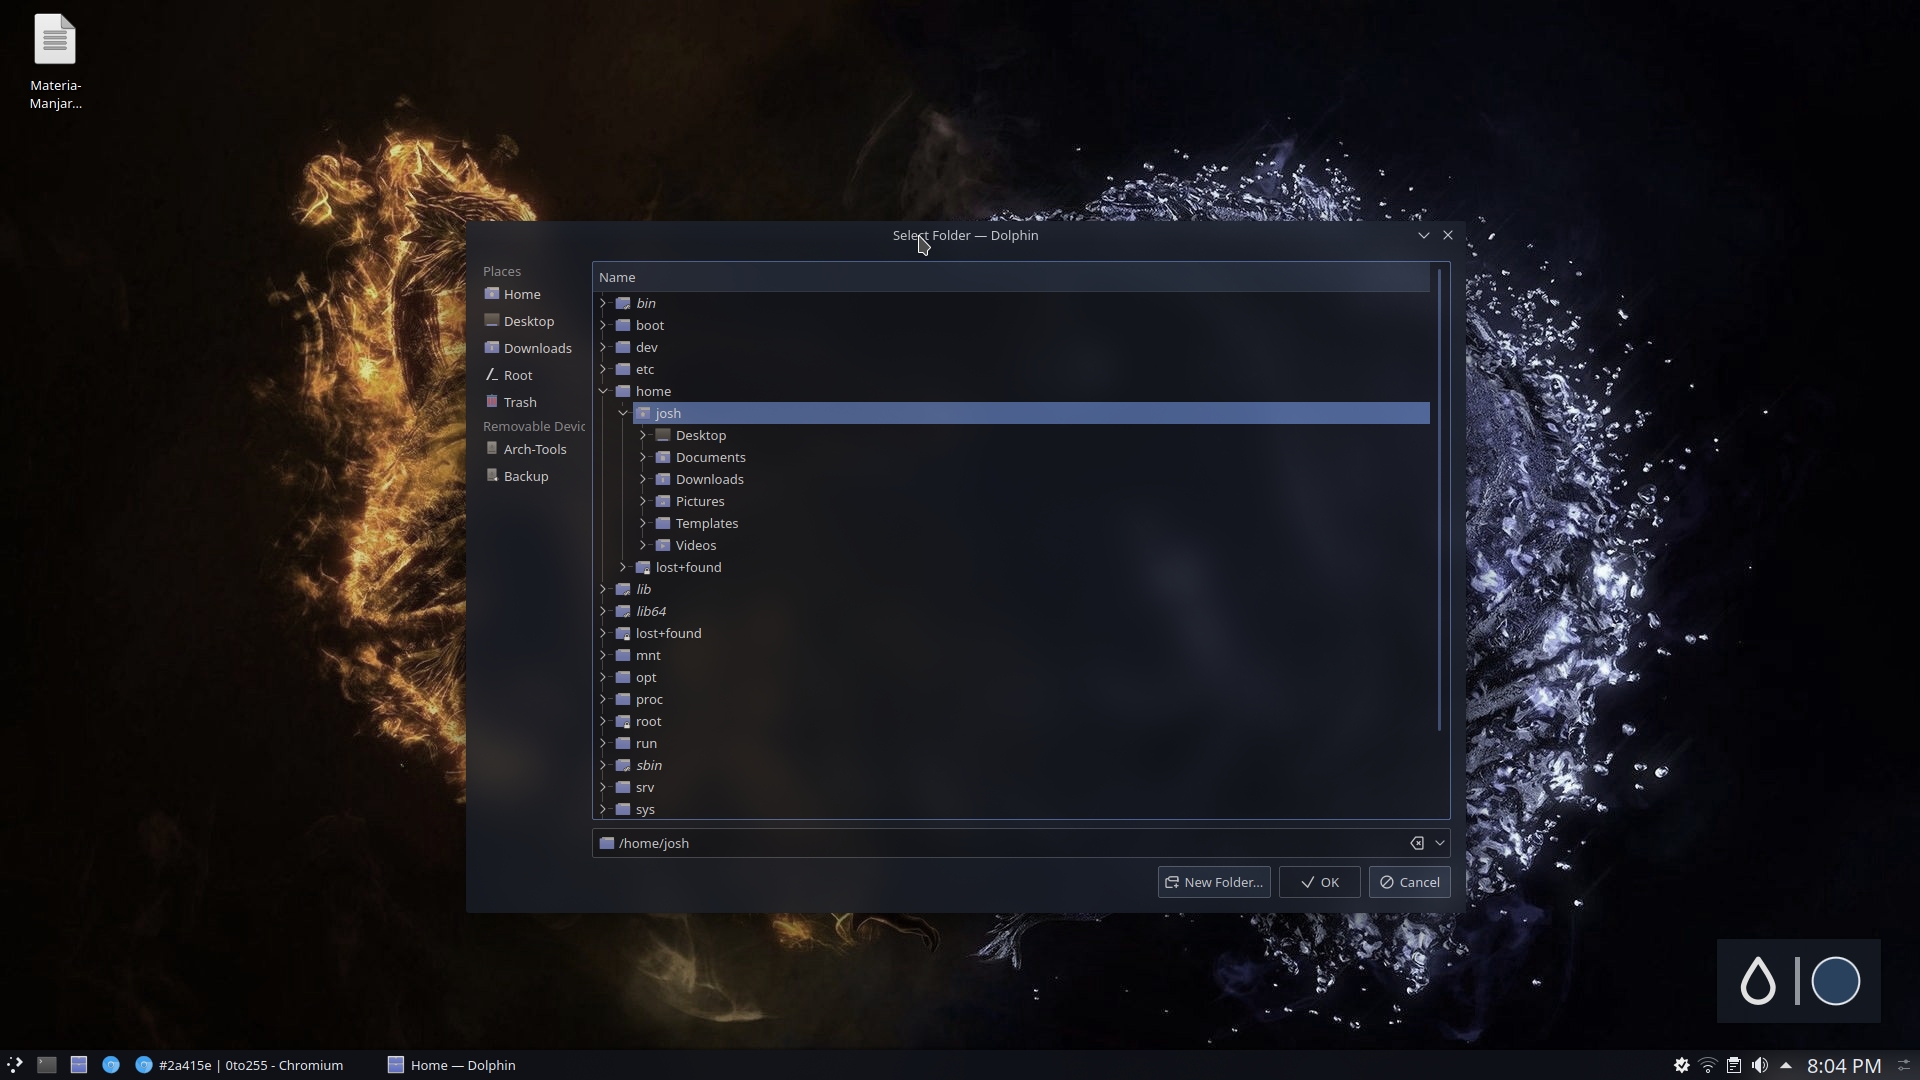Click the dev folder icon
This screenshot has height=1080, width=1920.
[623, 347]
